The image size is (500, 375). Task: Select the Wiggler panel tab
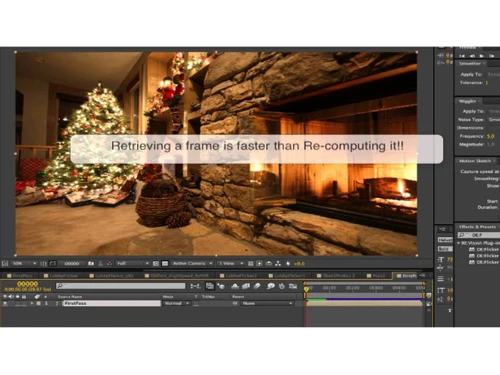point(467,101)
